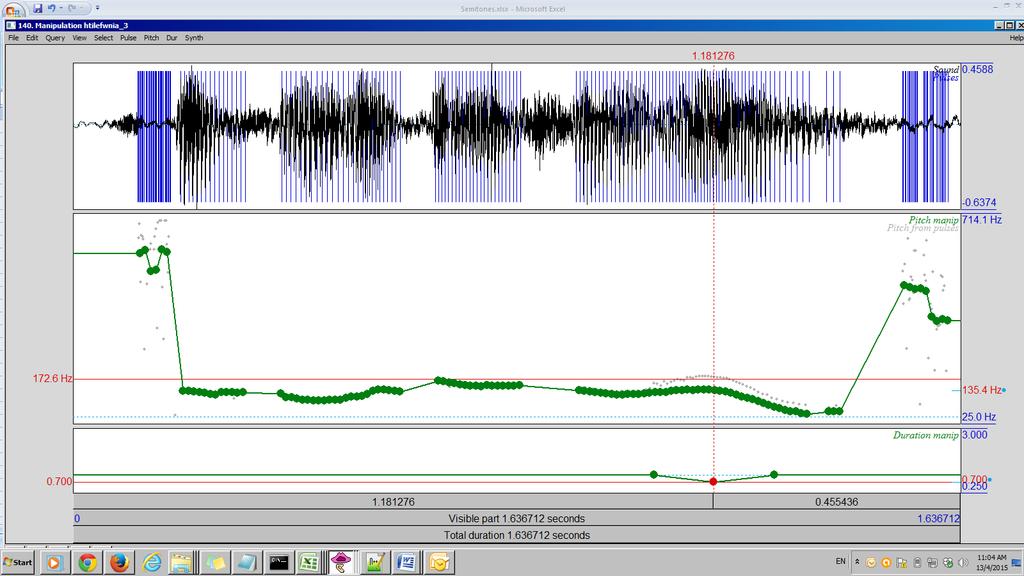Click the 714.1 Hz maximum pitch label
This screenshot has width=1024, height=576.
point(982,219)
